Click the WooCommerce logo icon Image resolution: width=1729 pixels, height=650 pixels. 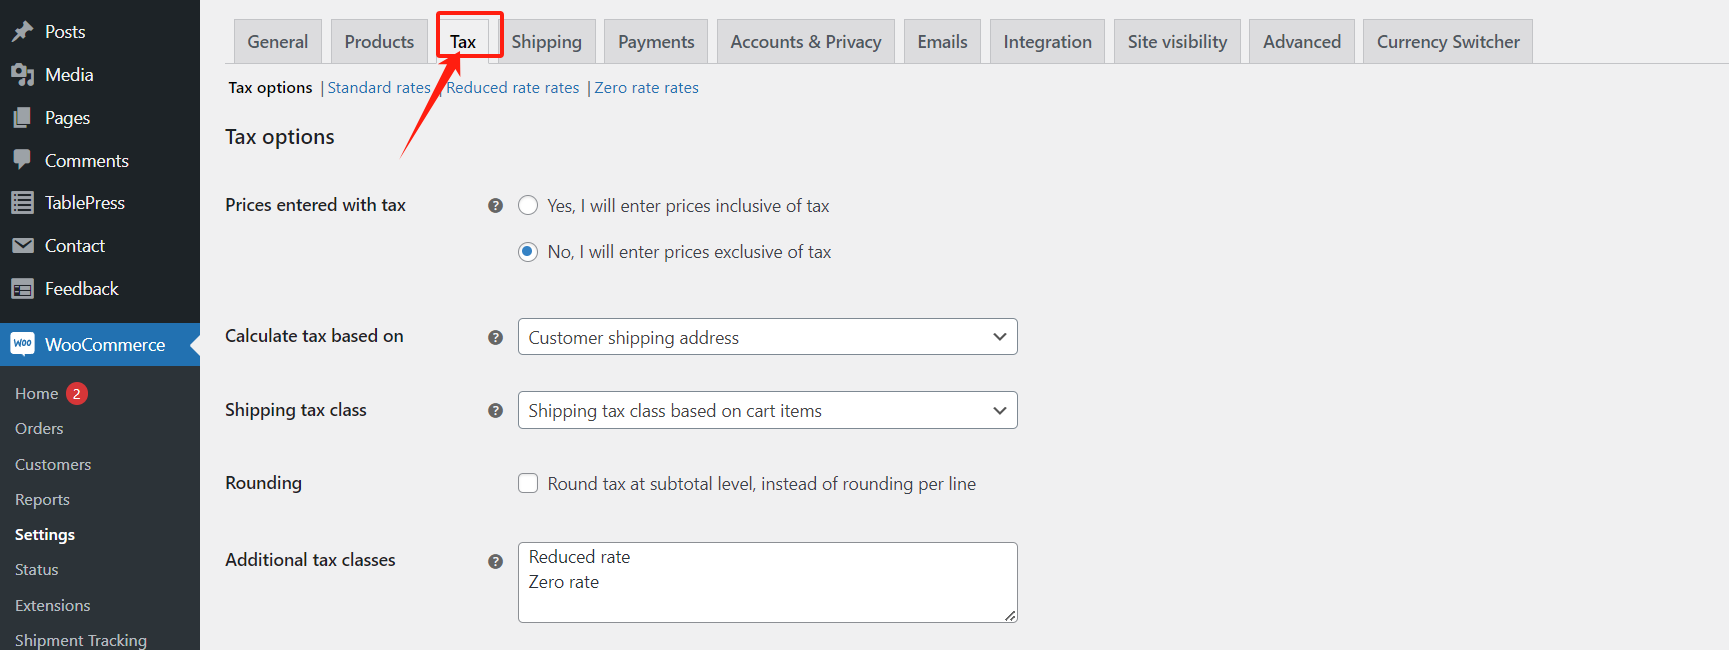tap(22, 344)
